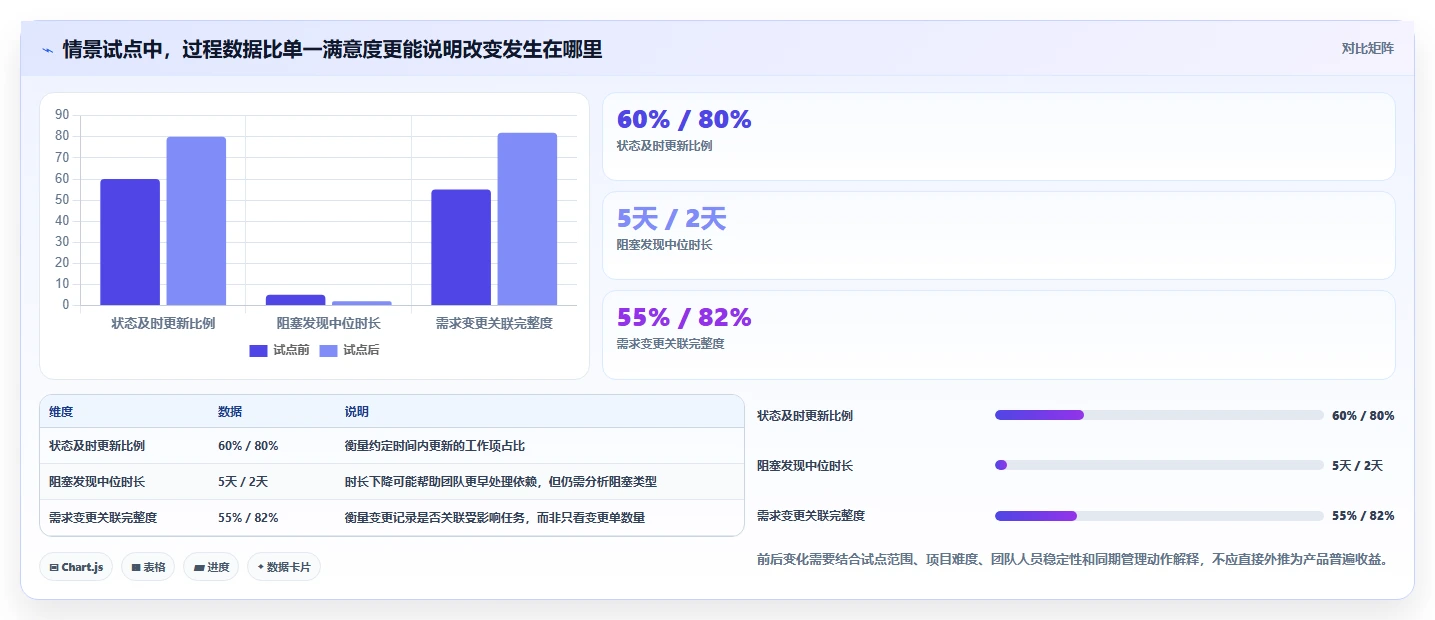Click the icon in the 进度 chip
The width and height of the screenshot is (1435, 620).
point(199,567)
